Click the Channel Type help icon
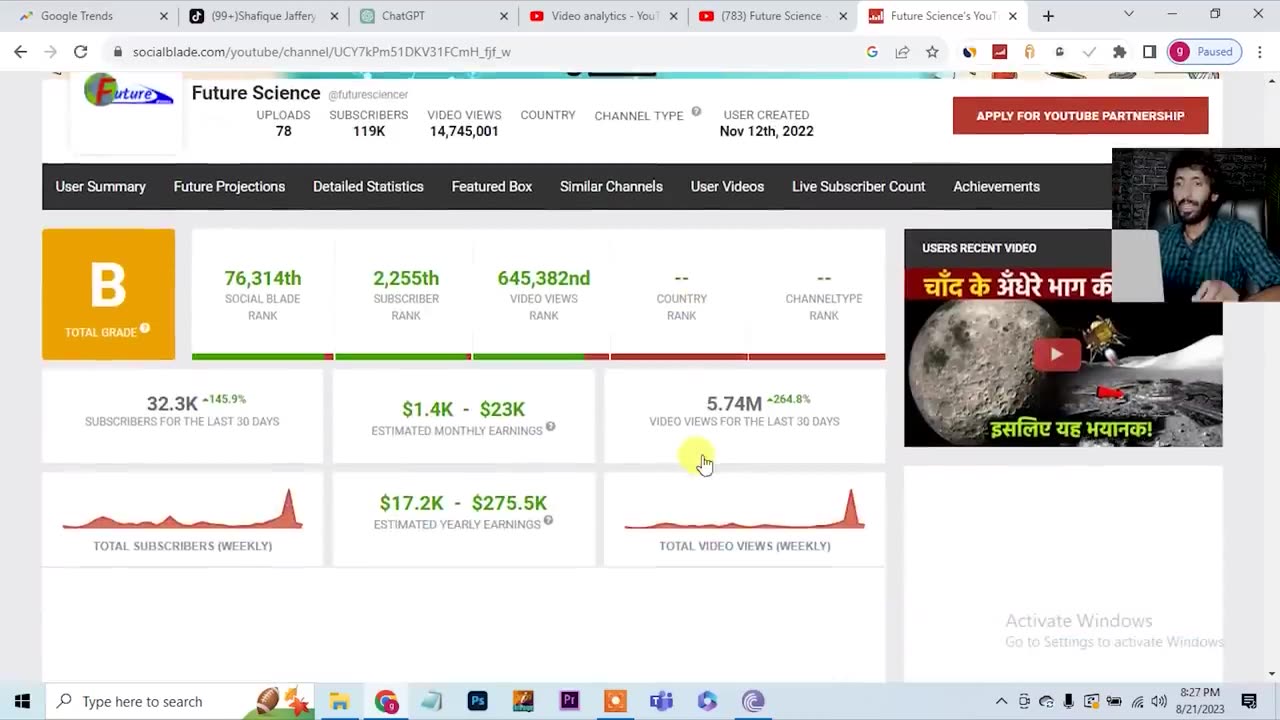 tap(696, 112)
